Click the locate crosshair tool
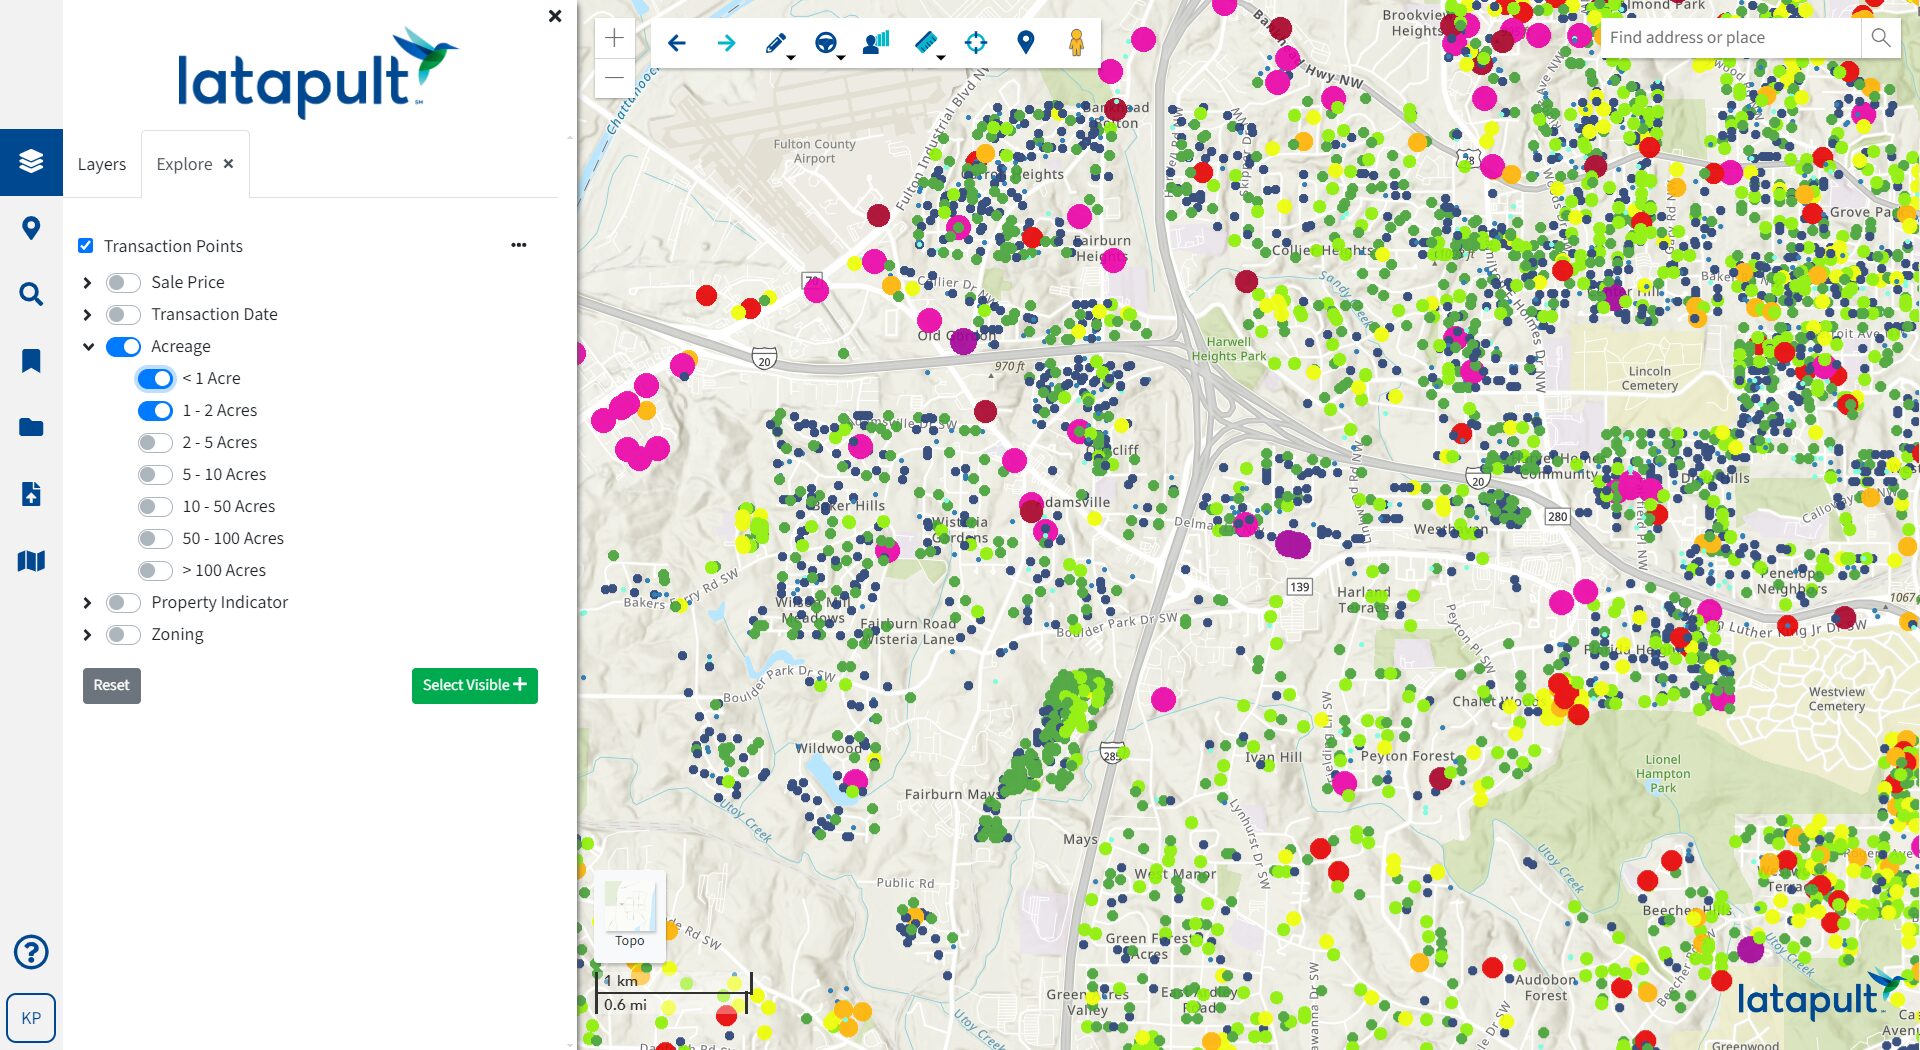 pyautogui.click(x=976, y=42)
